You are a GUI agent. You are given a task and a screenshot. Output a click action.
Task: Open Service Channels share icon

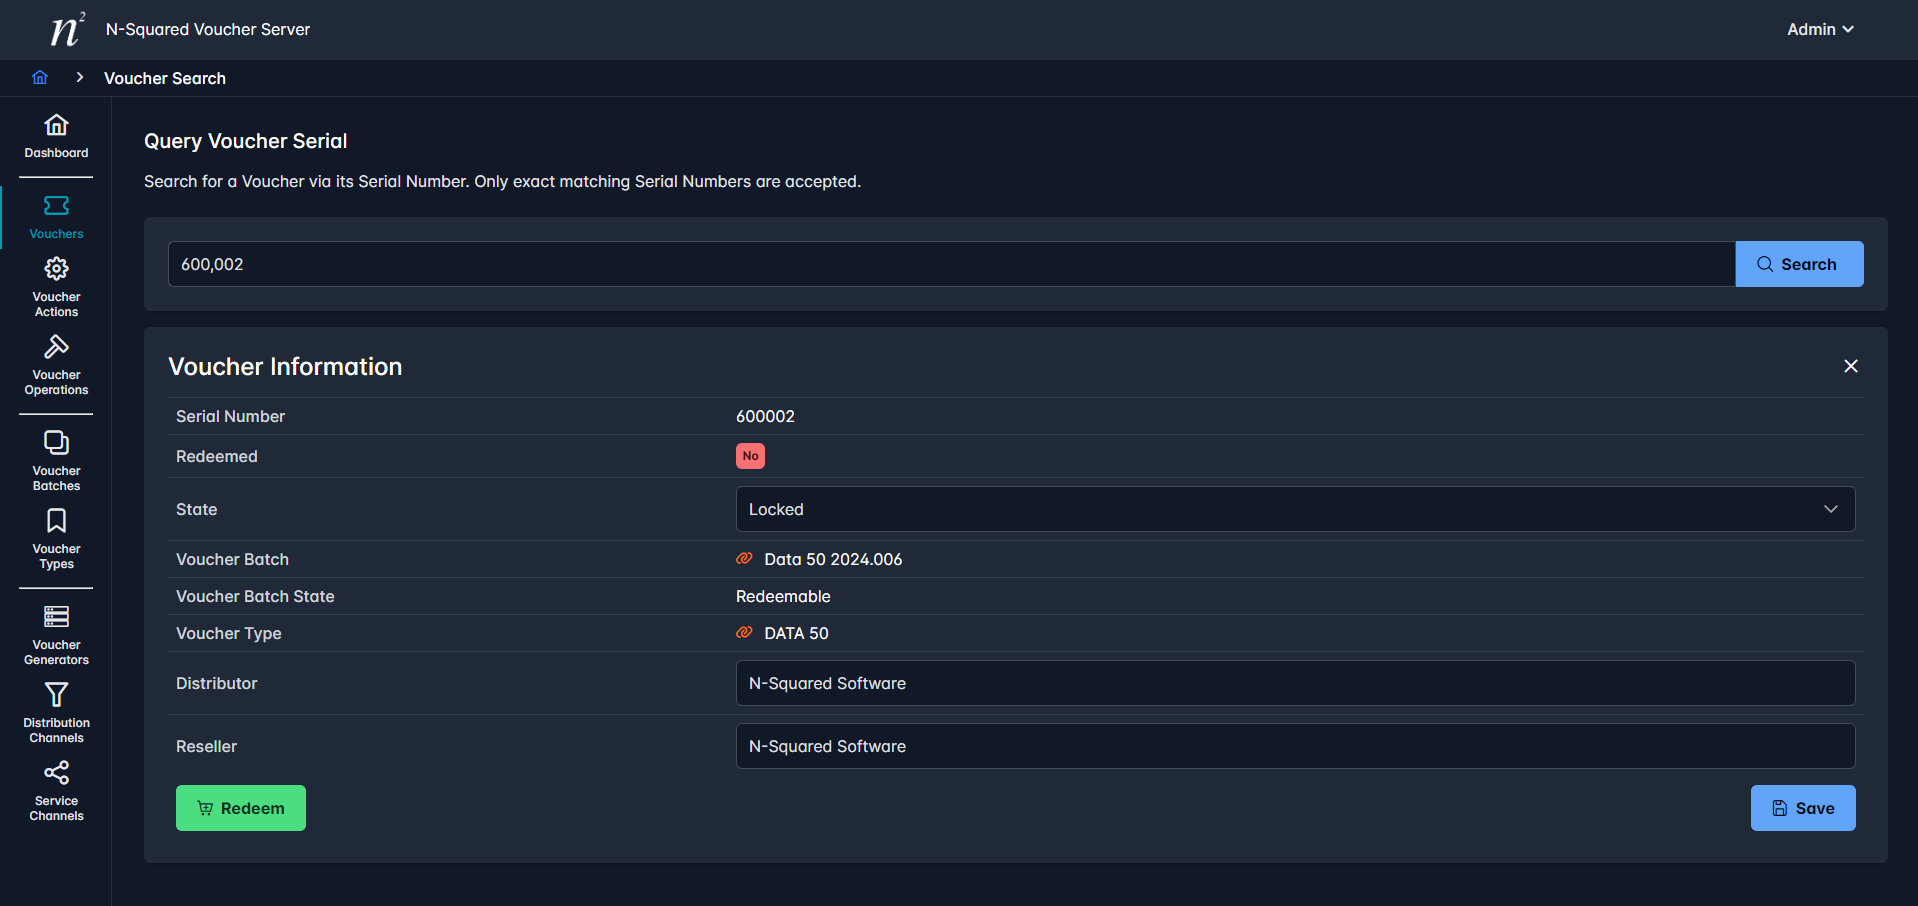56,774
